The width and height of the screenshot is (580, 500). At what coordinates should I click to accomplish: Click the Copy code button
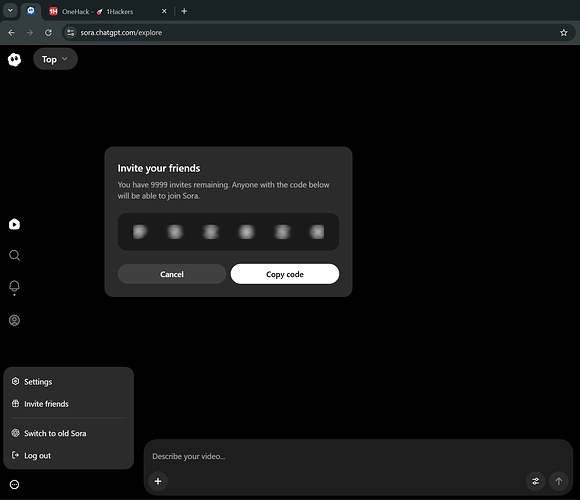285,274
